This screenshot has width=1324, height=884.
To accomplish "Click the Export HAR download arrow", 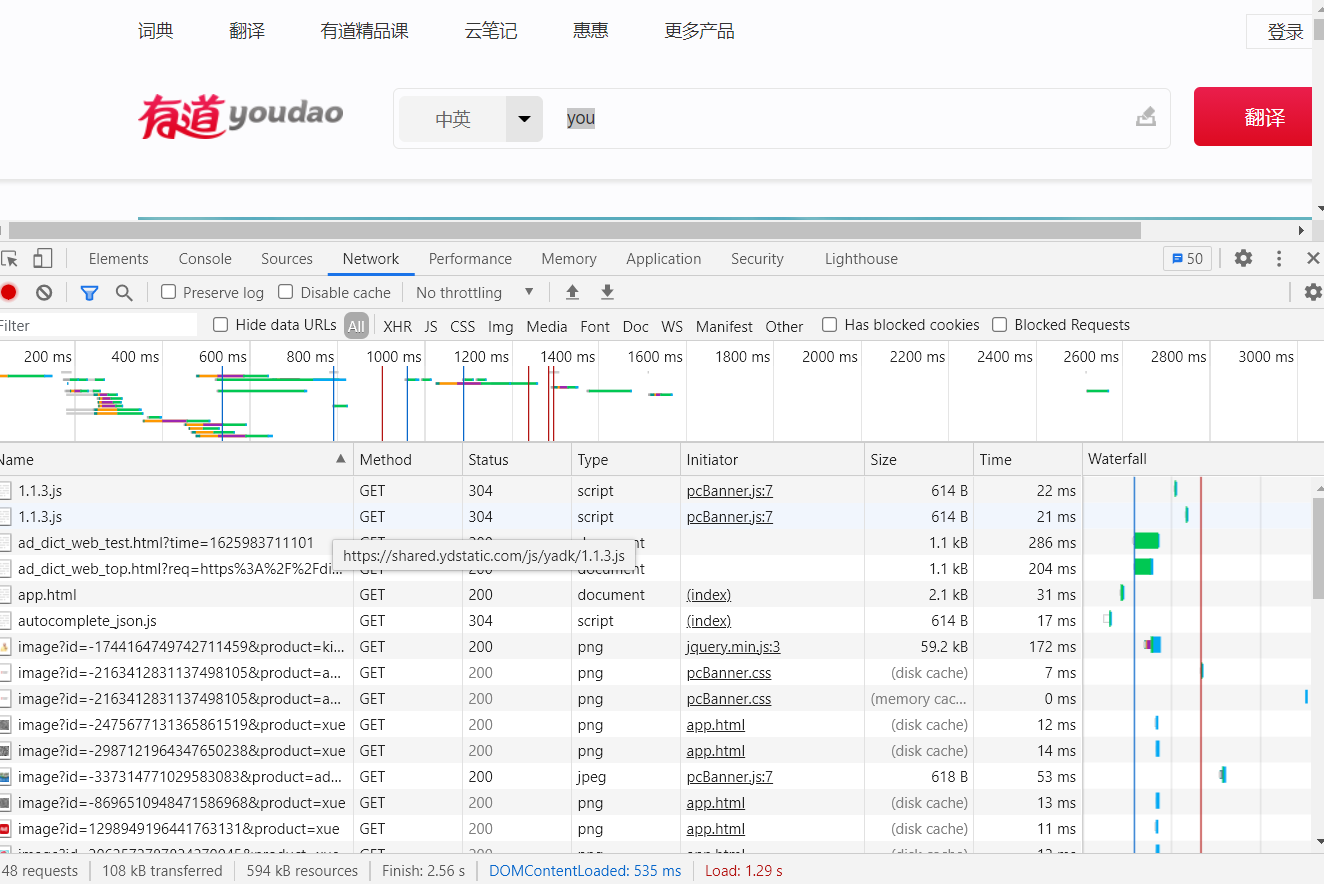I will coord(607,292).
